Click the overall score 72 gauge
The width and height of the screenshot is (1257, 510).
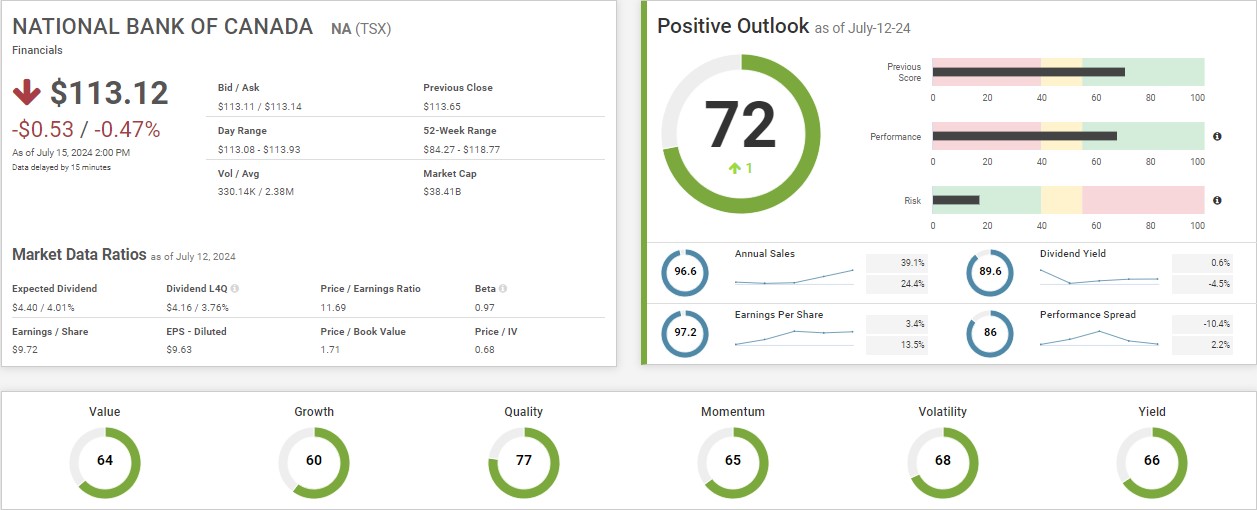point(741,134)
